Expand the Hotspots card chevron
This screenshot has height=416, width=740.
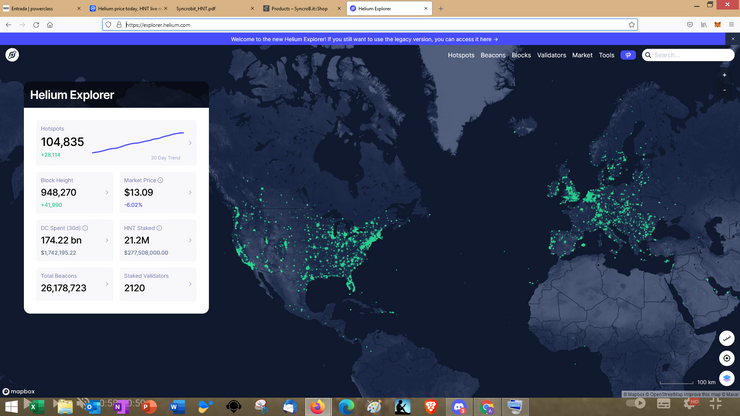tap(190, 143)
